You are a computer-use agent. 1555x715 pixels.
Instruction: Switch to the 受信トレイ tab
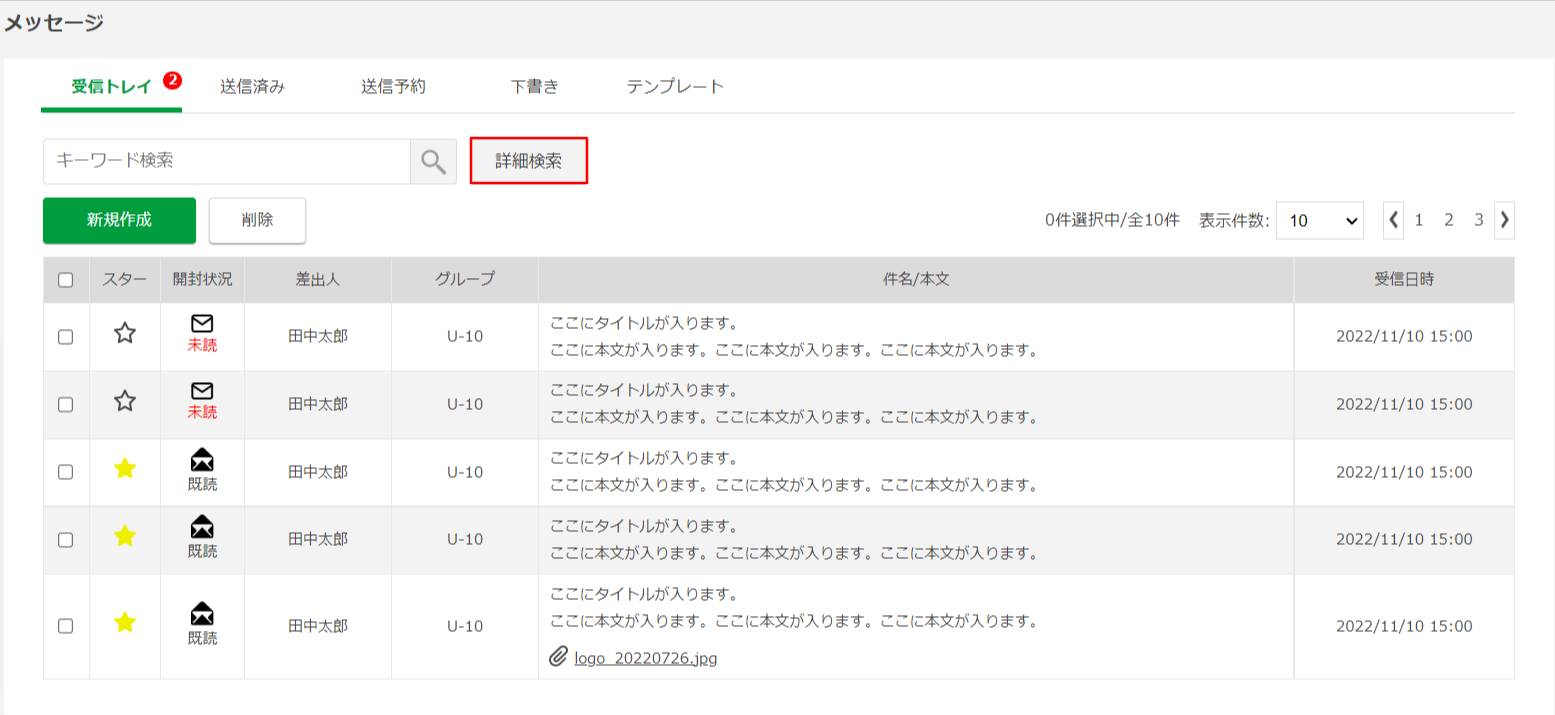[x=111, y=86]
